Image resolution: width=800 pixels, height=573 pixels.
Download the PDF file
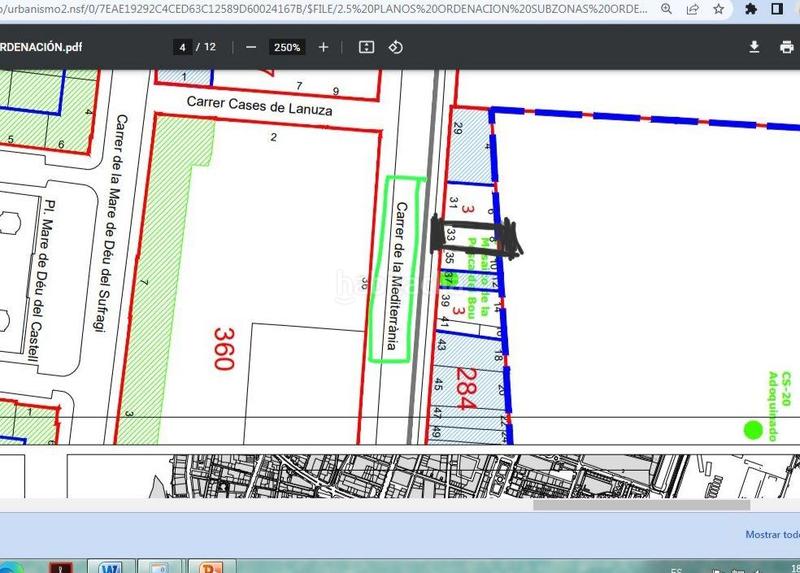pos(756,47)
